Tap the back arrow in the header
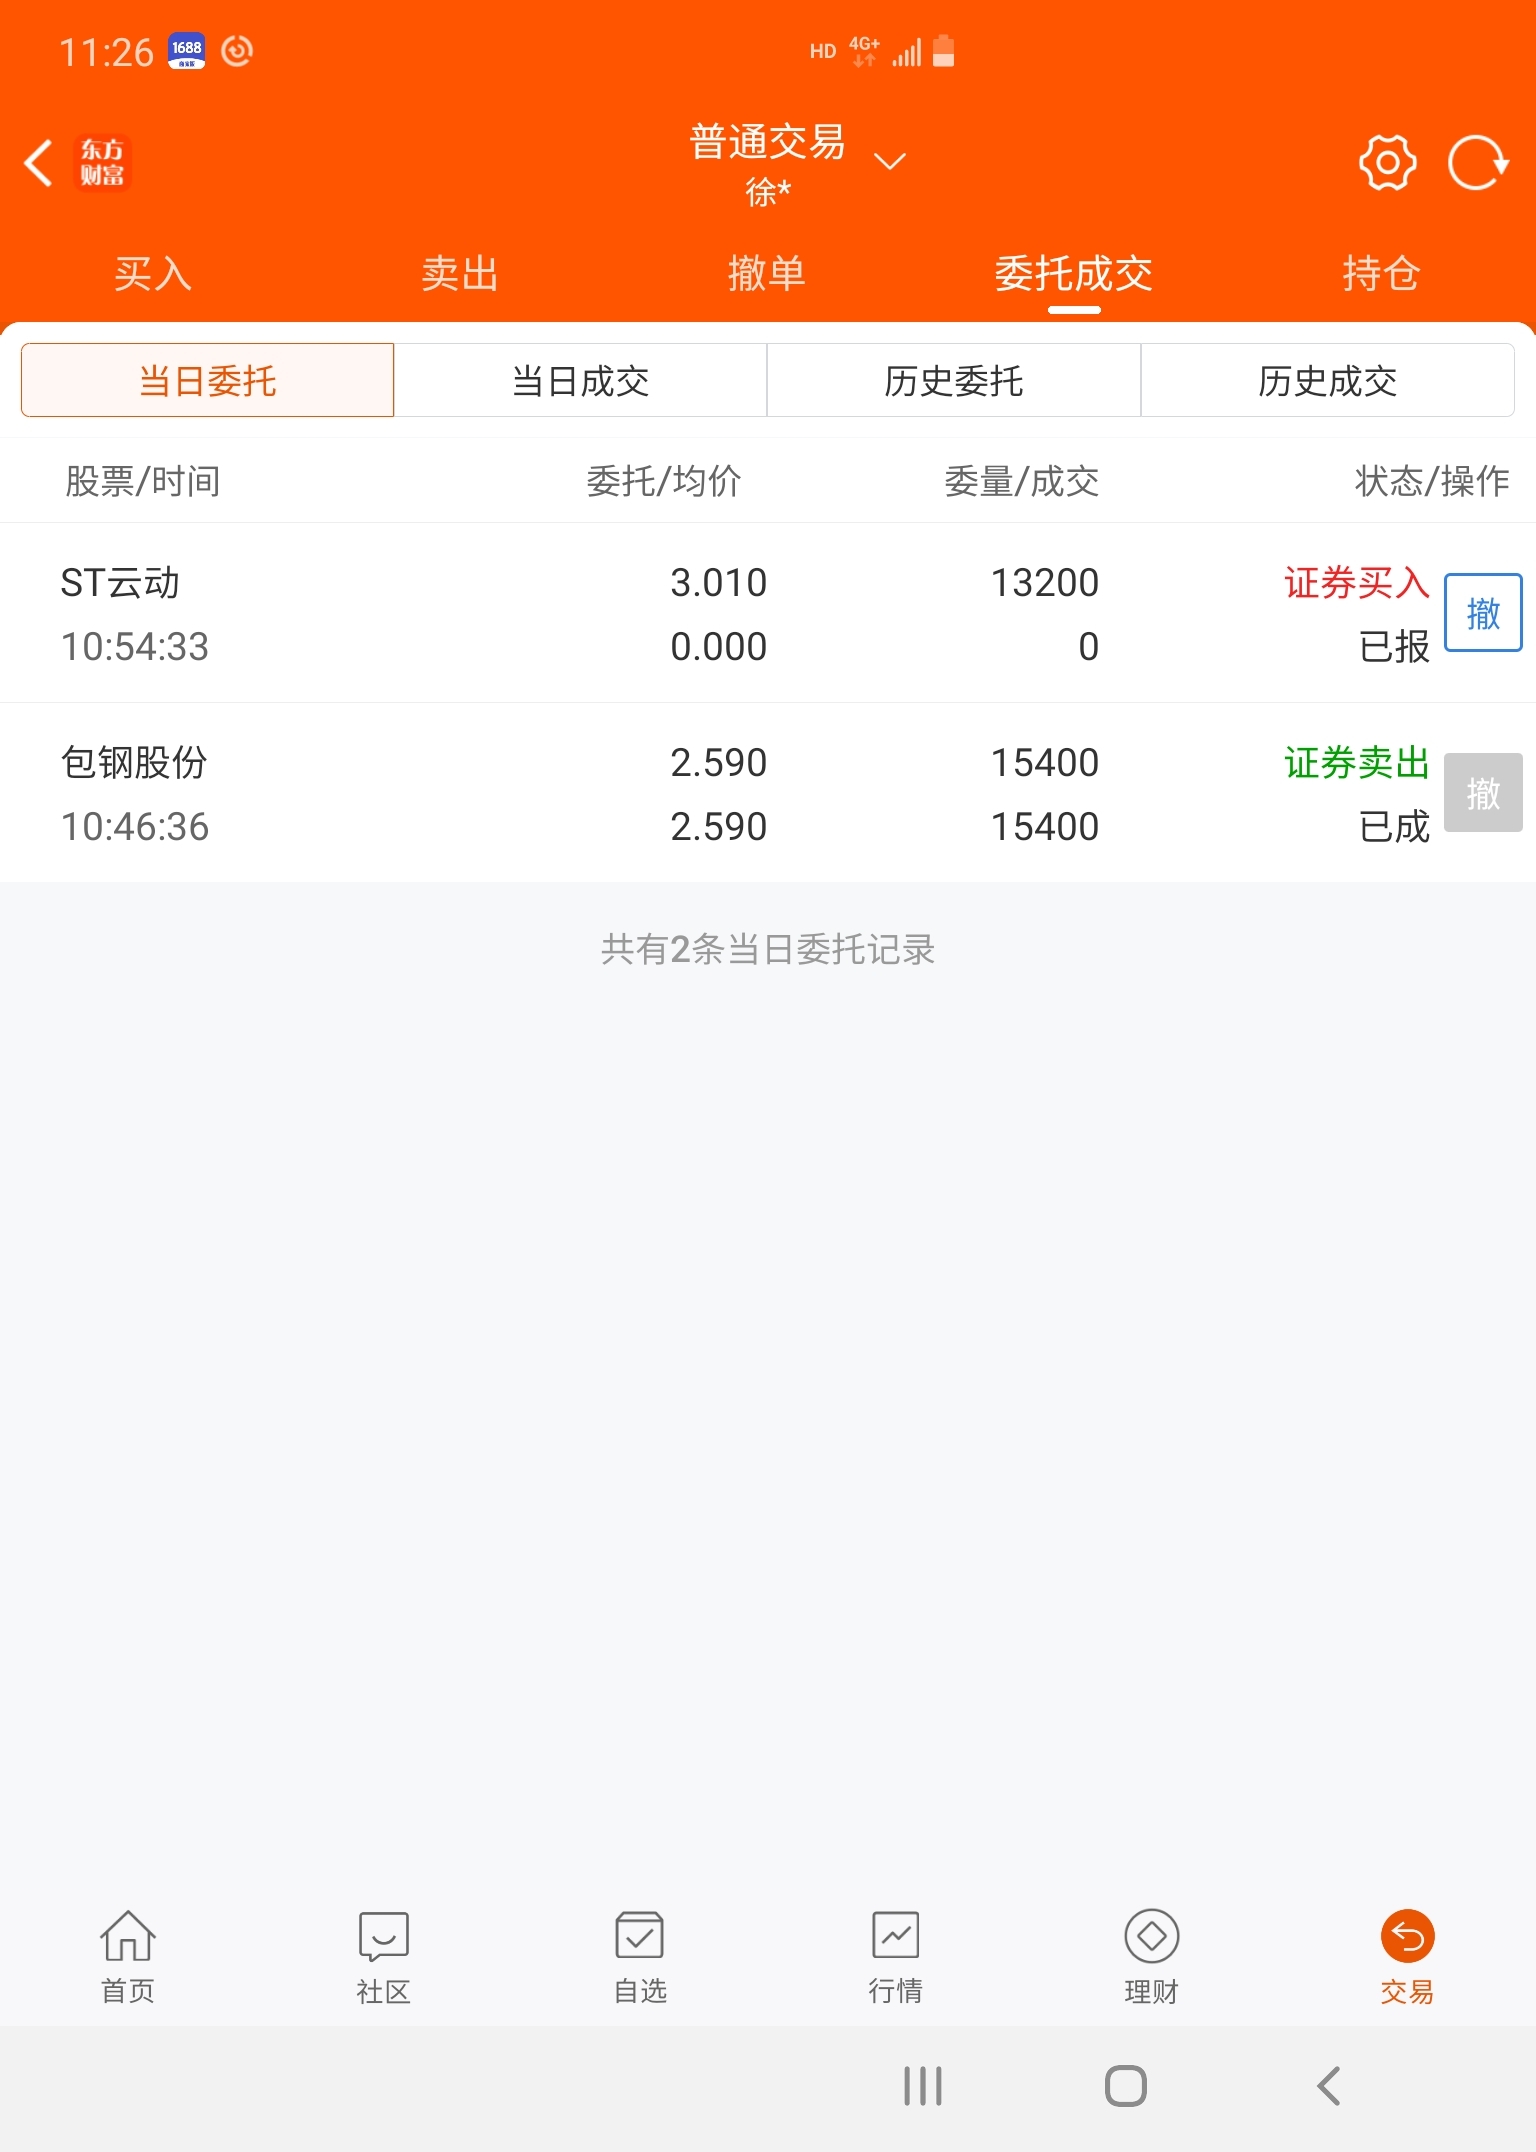Screen dimensions: 1536x2152 39,163
